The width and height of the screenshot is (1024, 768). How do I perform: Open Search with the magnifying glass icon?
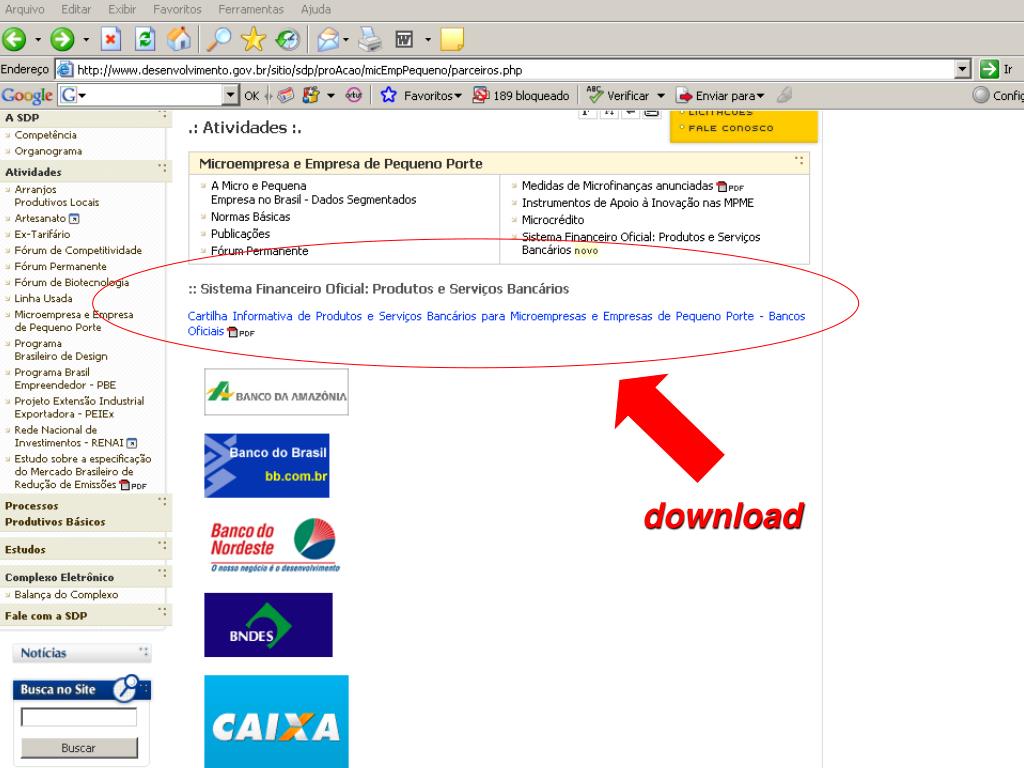pos(219,39)
